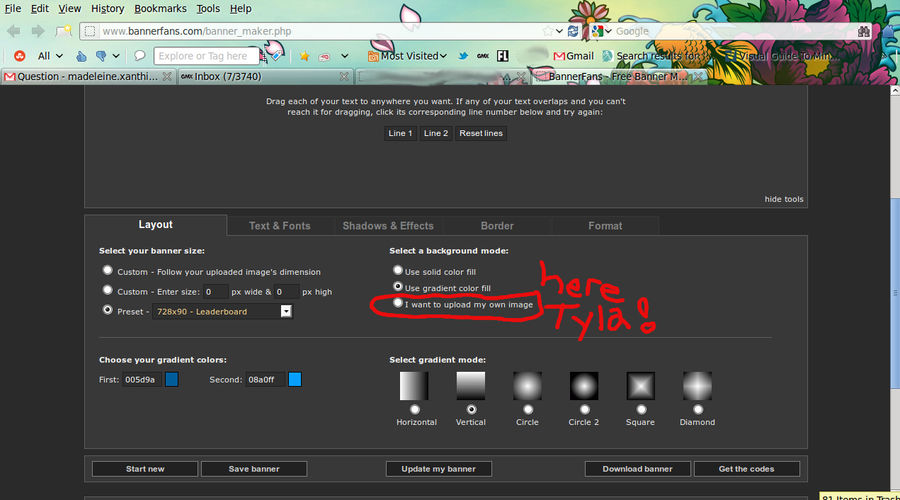Bookmark this page with the address bar star

(x=548, y=31)
